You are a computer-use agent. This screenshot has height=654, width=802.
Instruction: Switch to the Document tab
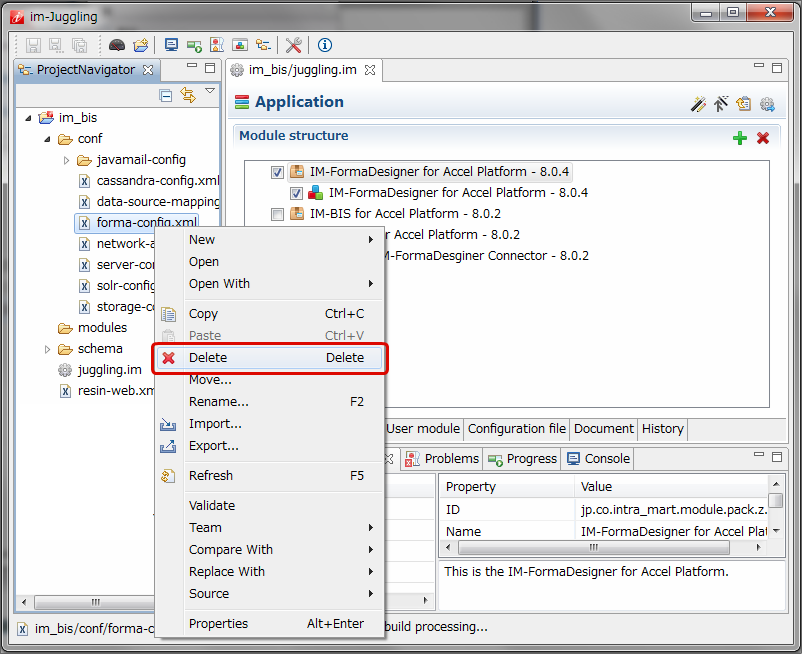[604, 429]
